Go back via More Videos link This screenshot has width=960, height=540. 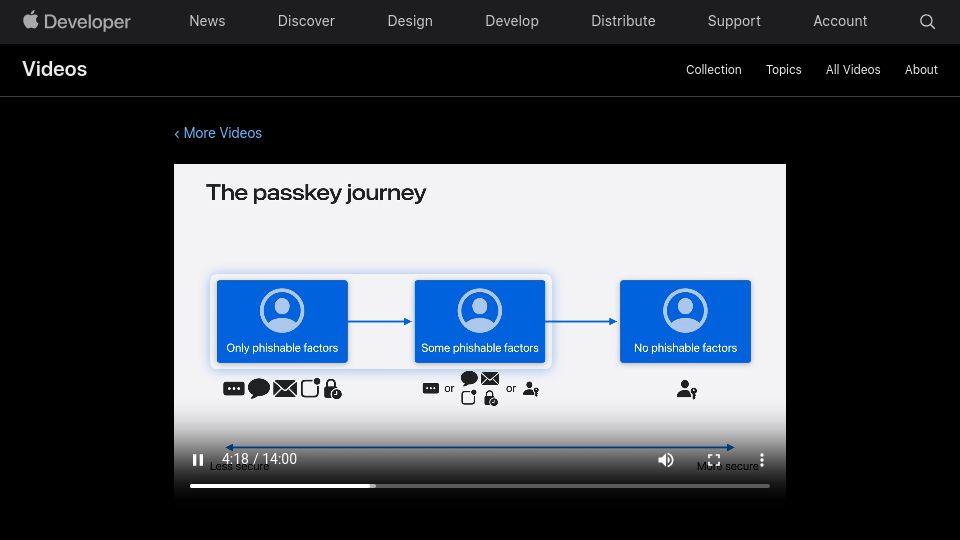click(218, 133)
